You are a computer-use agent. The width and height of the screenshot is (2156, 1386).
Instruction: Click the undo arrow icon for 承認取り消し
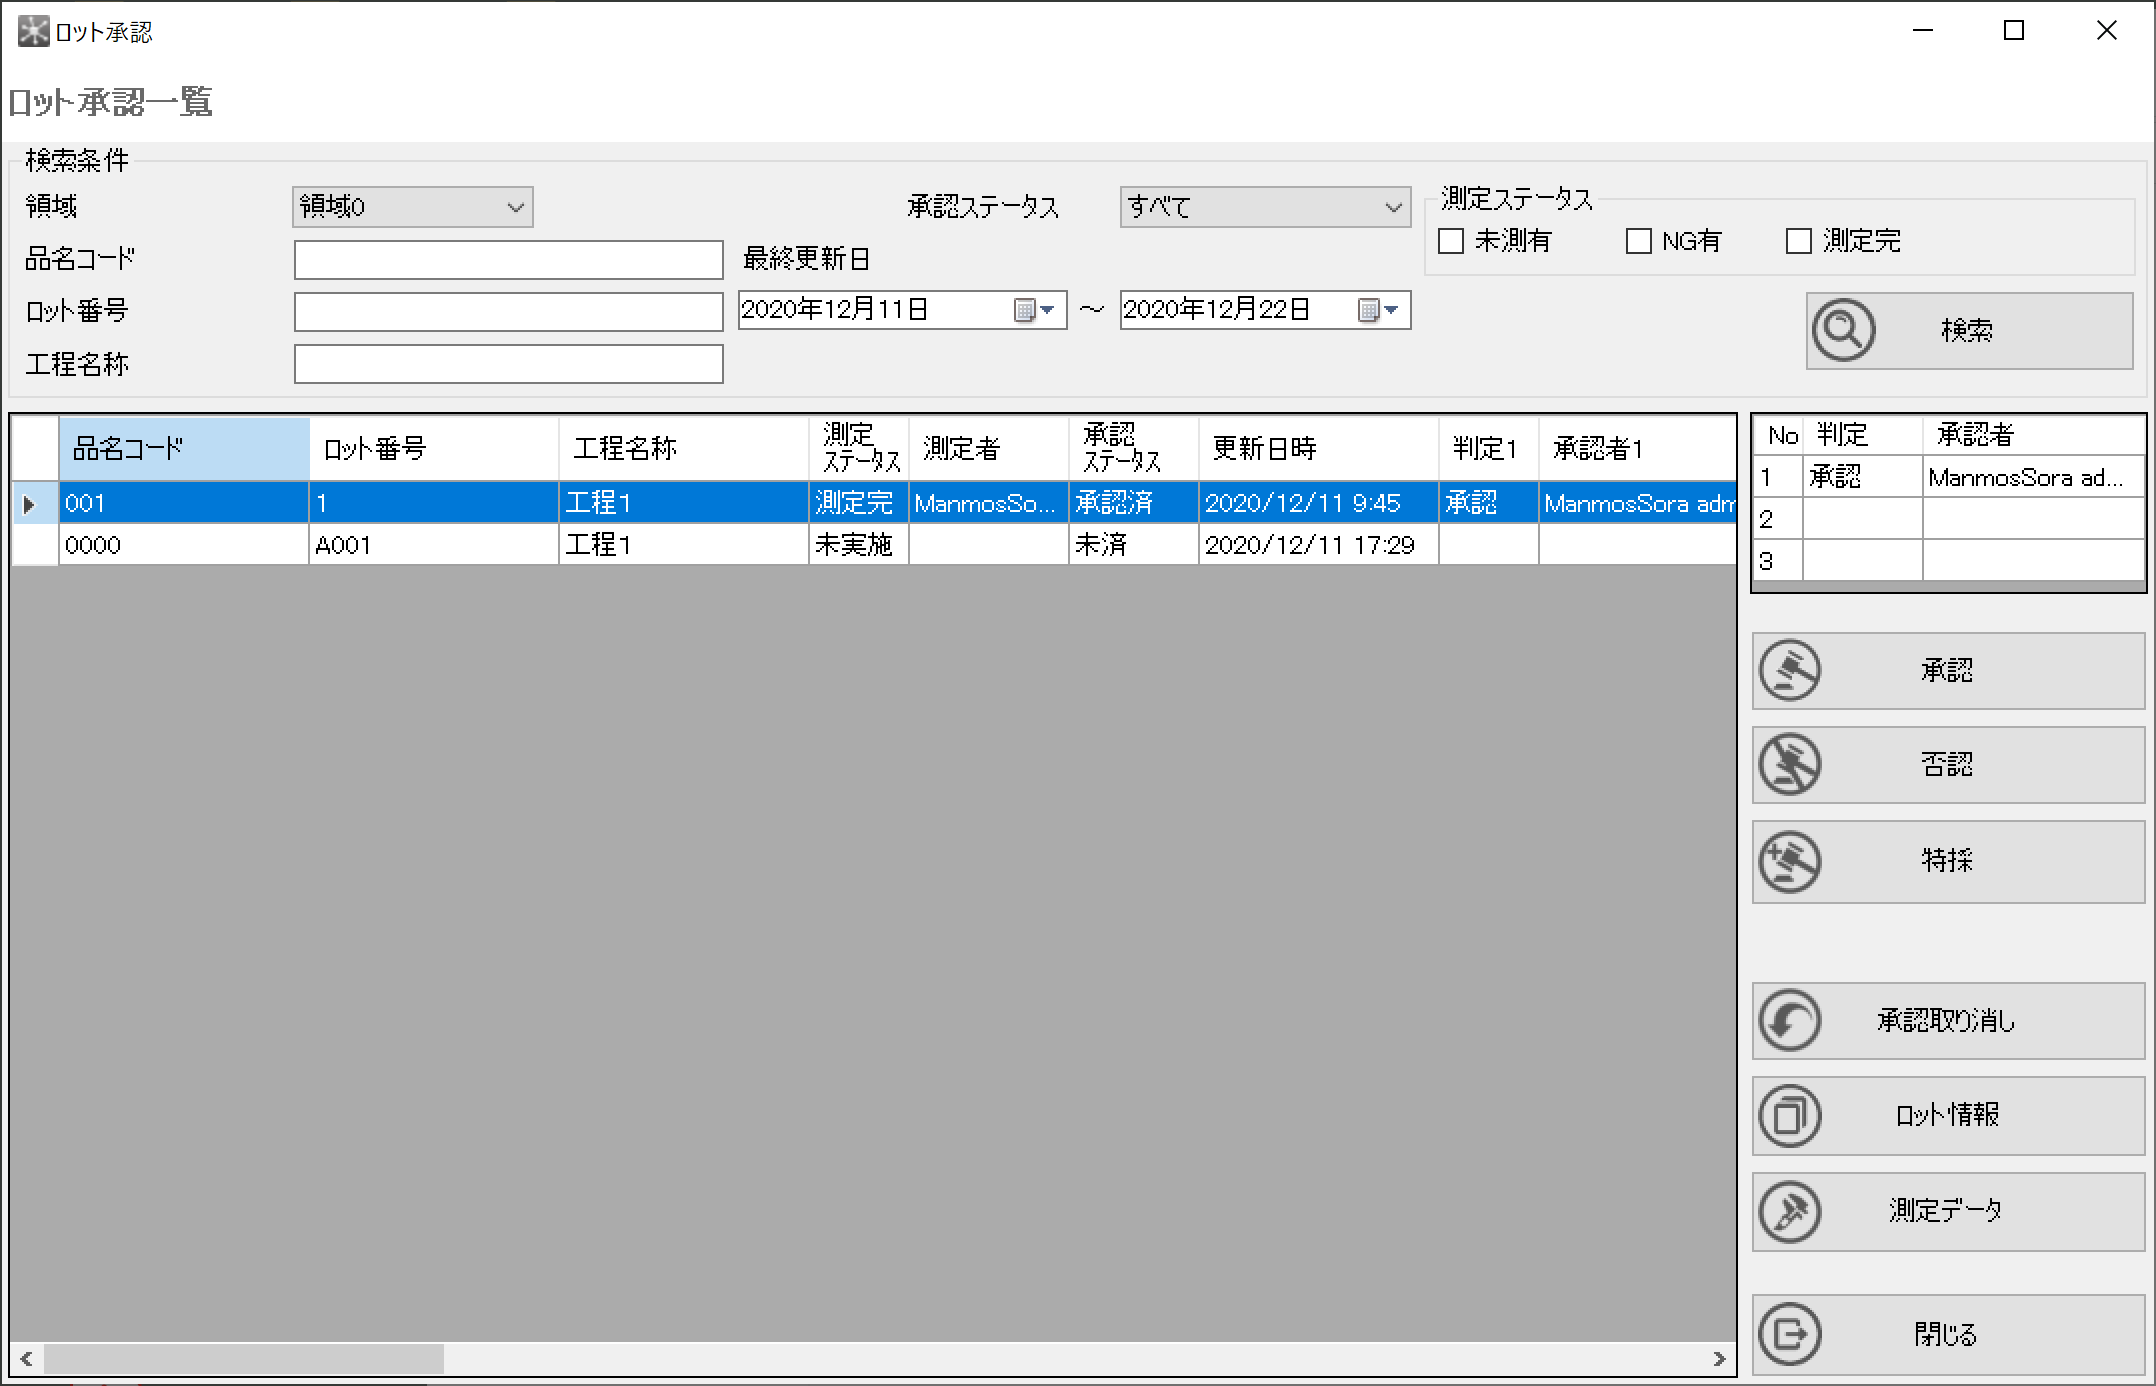[1791, 1021]
